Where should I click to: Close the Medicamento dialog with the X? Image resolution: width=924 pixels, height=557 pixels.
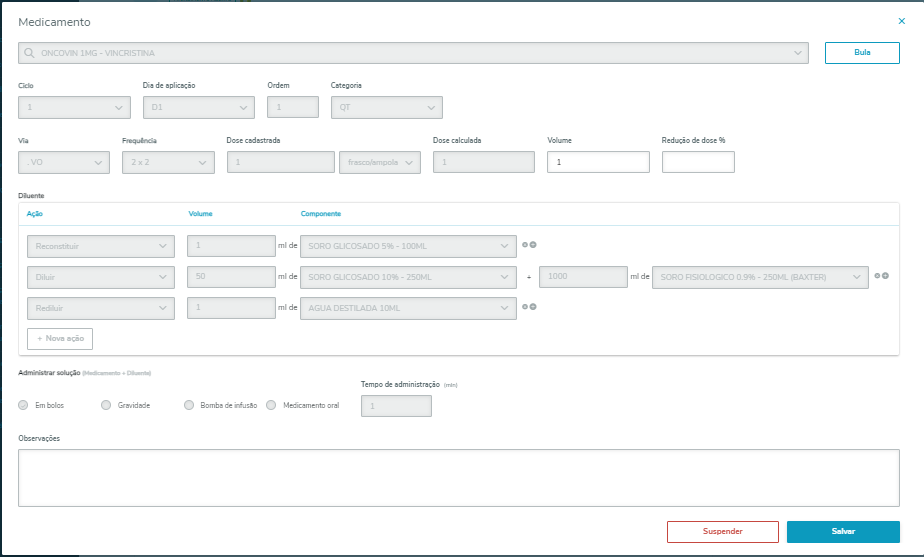click(902, 21)
